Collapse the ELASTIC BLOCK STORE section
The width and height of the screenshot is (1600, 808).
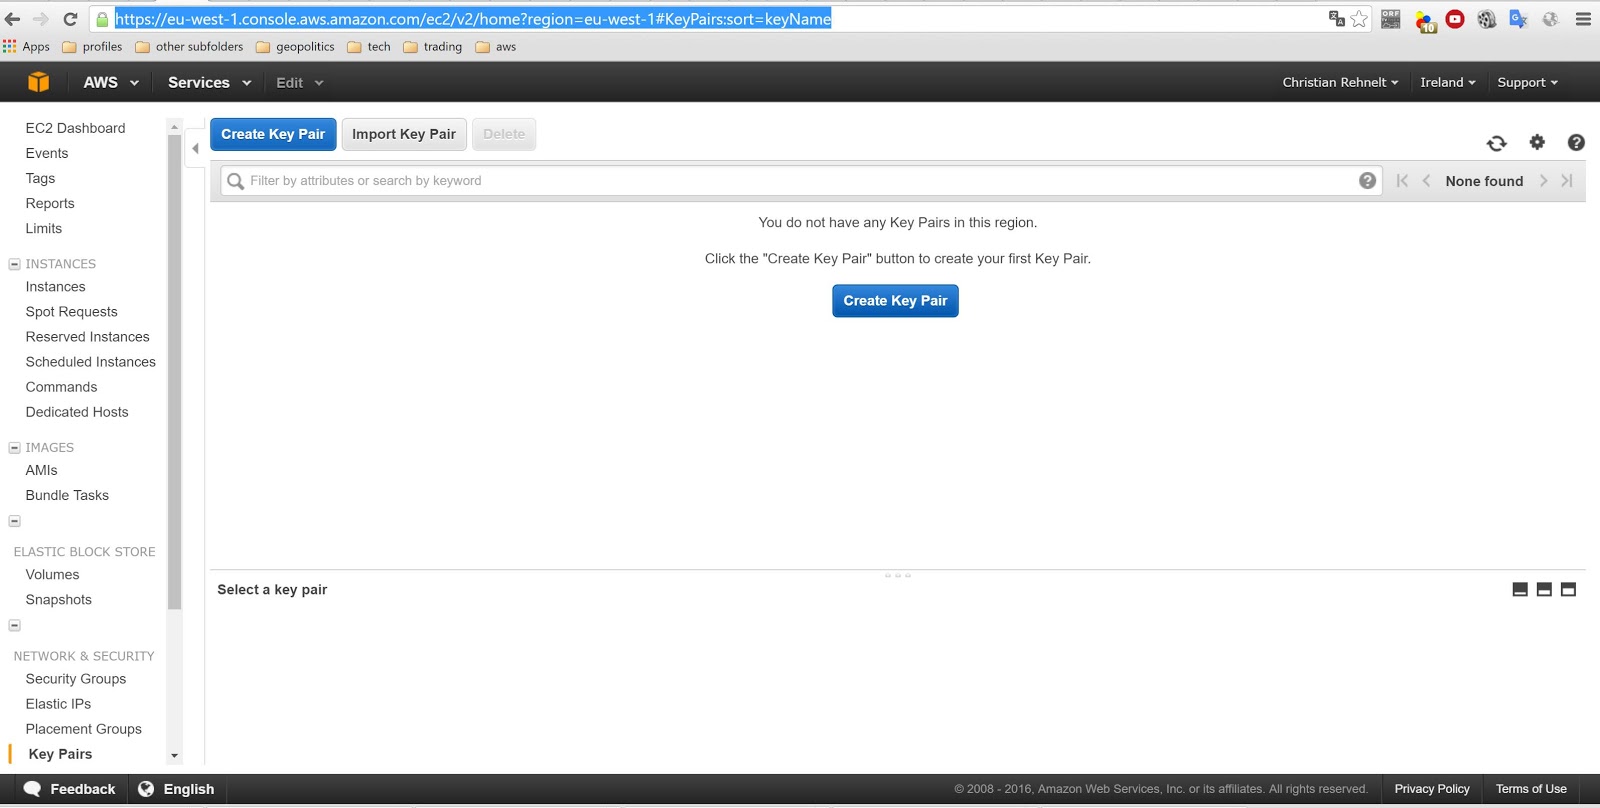[x=14, y=521]
